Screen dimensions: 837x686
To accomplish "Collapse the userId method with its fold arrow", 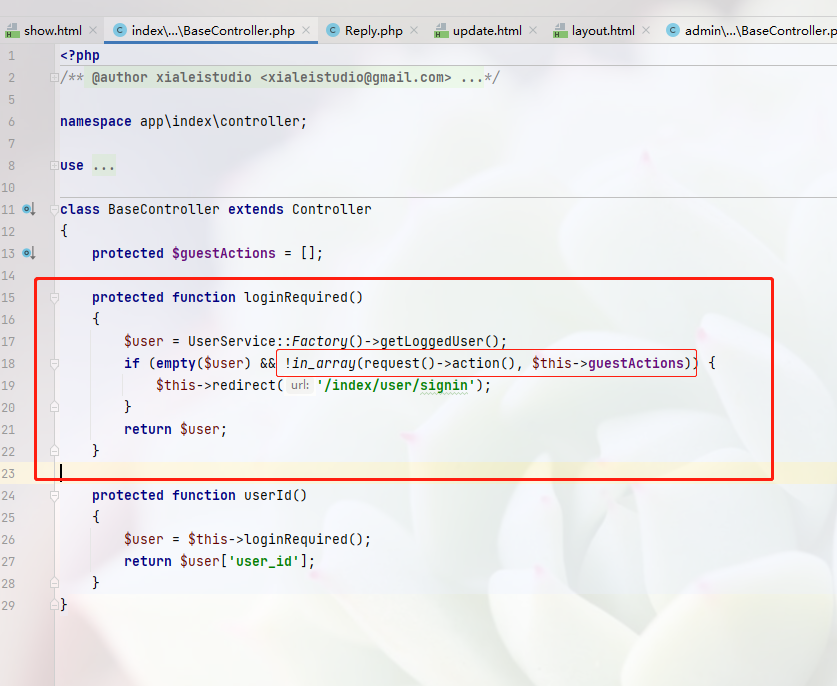I will click(52, 495).
